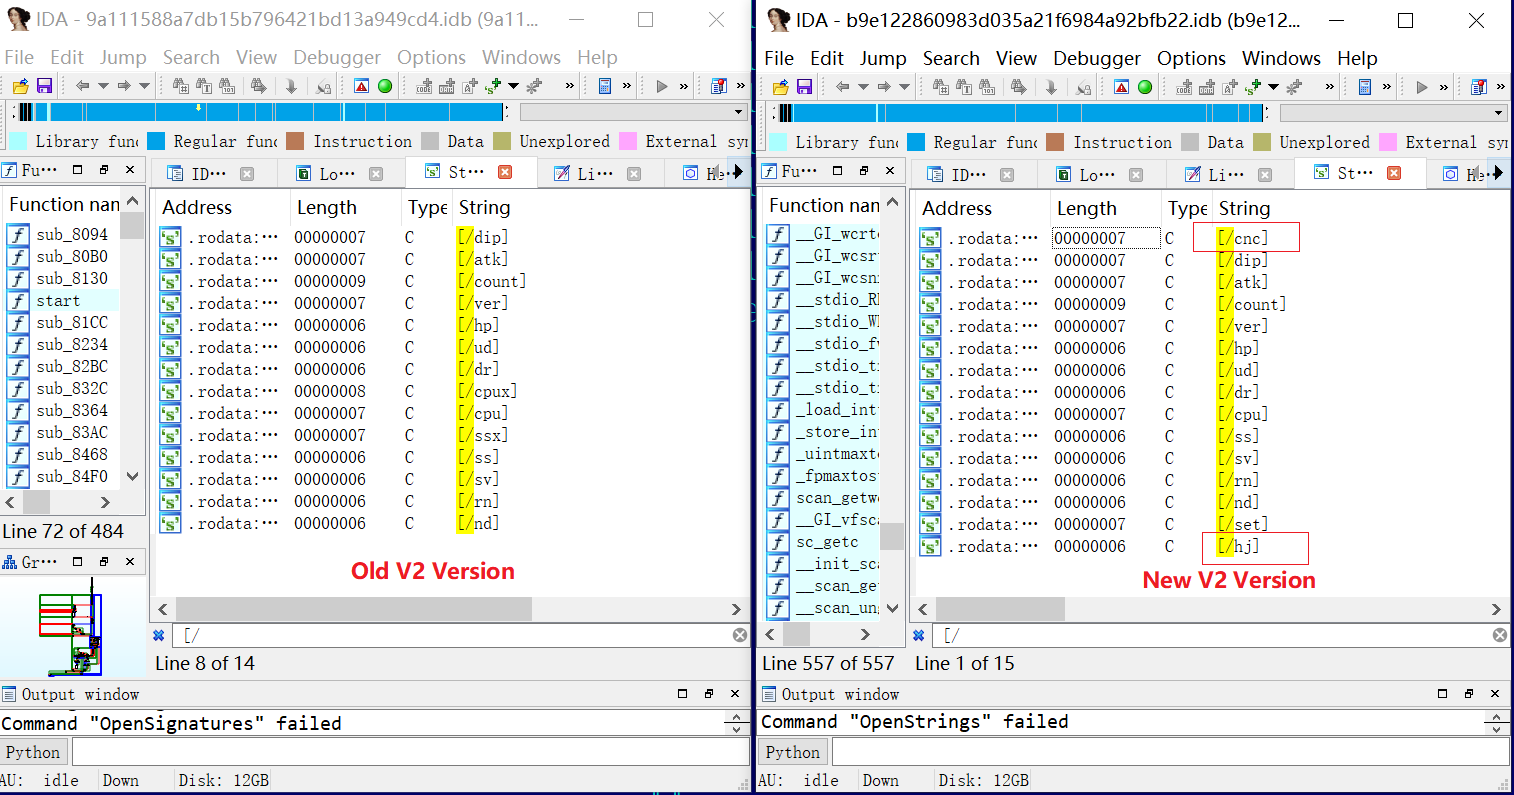The image size is (1514, 795).
Task: Click the External symbol swatch in right IDA
Action: [x=1387, y=142]
